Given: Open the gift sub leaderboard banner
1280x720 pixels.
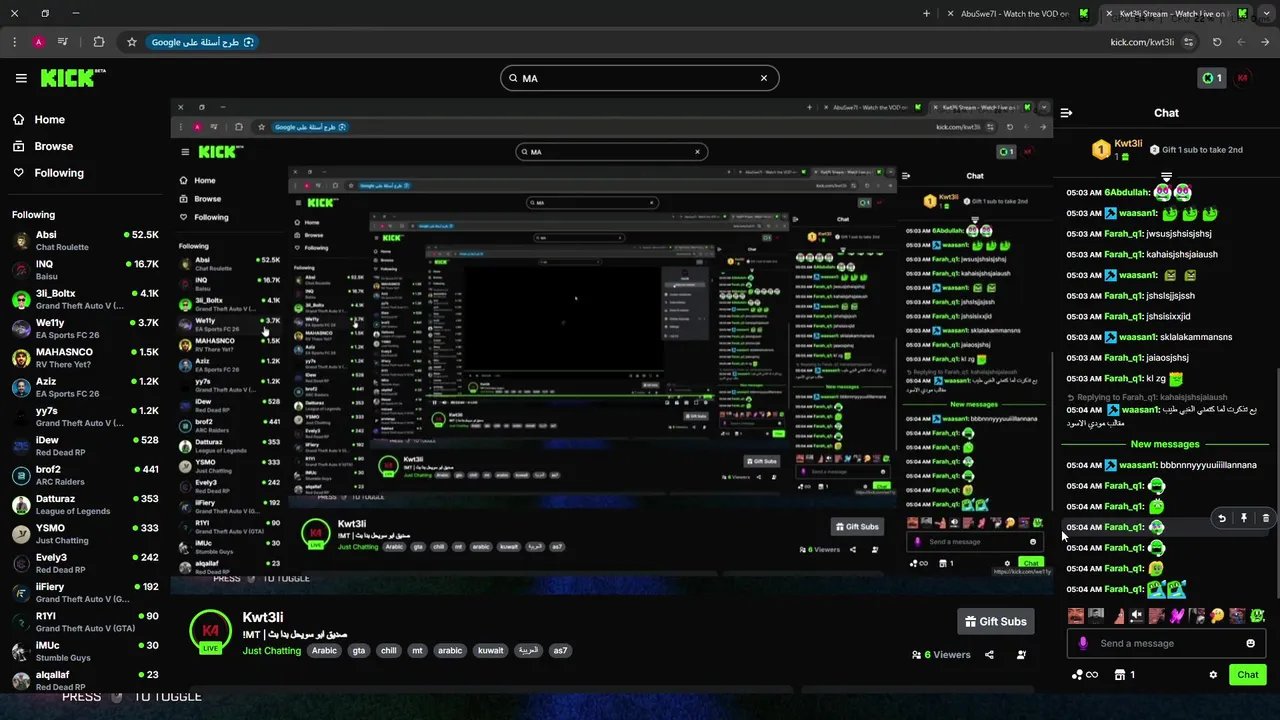Looking at the screenshot, I should [x=1166, y=150].
